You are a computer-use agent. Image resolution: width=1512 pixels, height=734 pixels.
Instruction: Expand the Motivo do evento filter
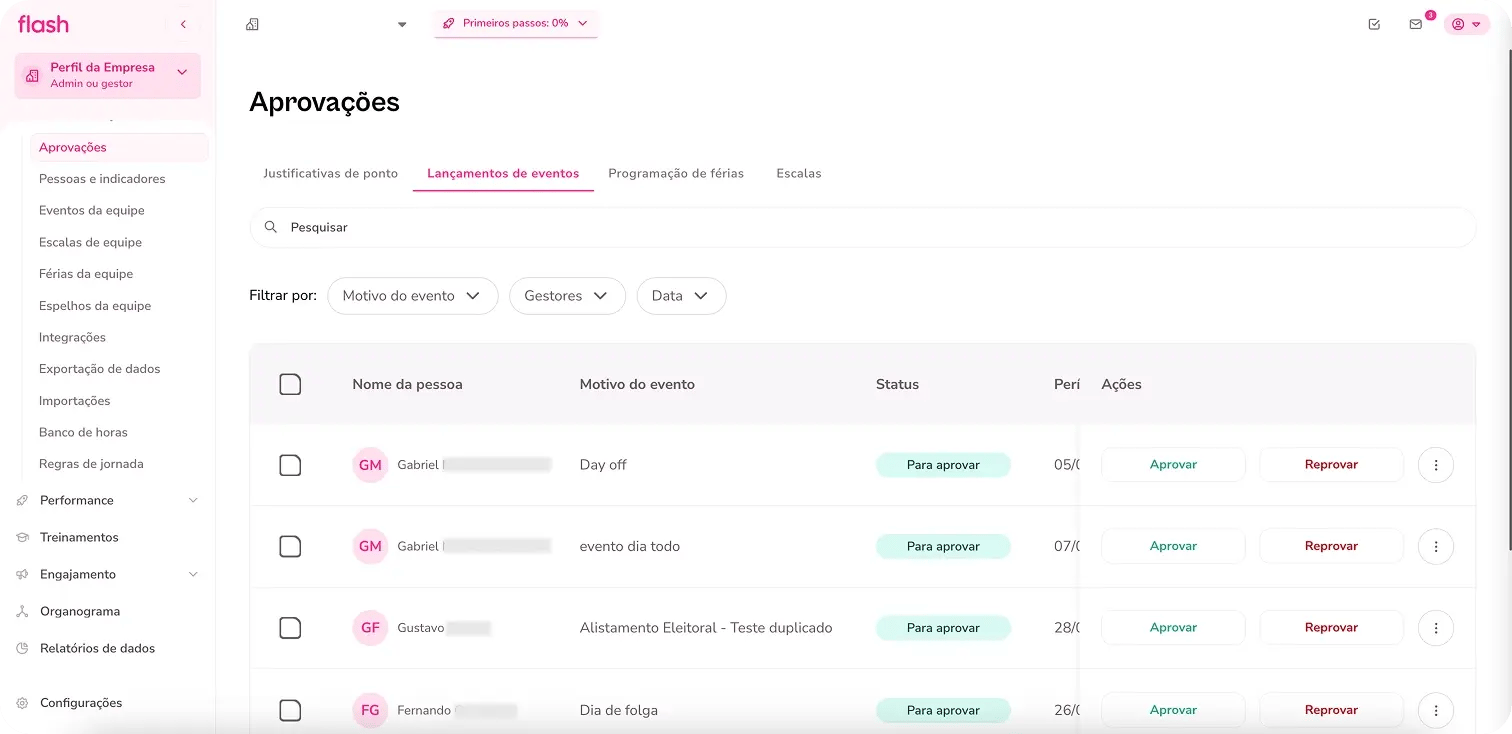tap(412, 296)
